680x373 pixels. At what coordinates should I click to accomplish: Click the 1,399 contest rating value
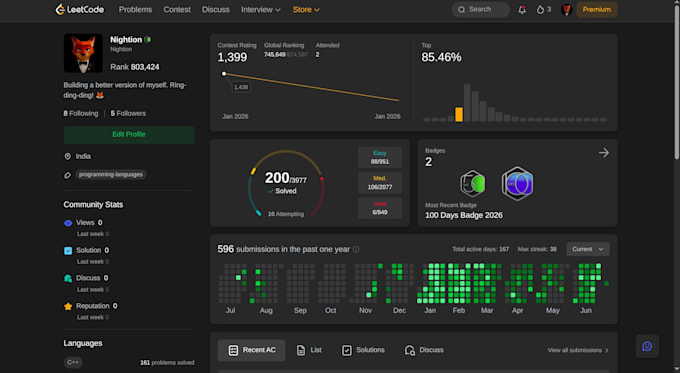(x=232, y=58)
